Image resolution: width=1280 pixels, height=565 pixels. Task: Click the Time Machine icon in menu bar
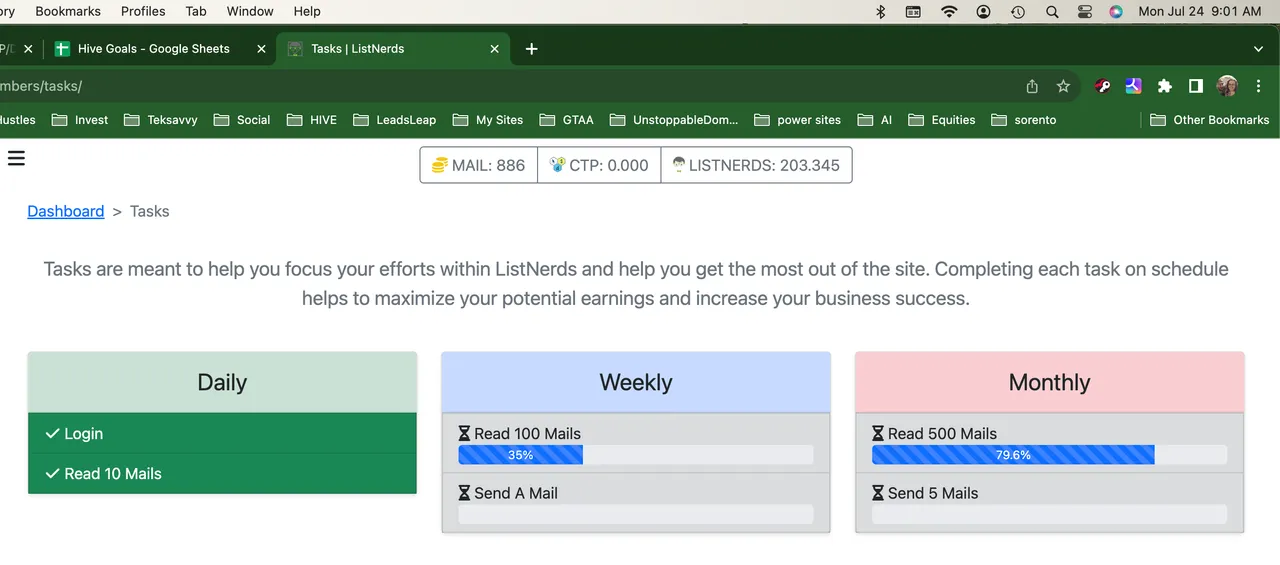tap(1018, 12)
